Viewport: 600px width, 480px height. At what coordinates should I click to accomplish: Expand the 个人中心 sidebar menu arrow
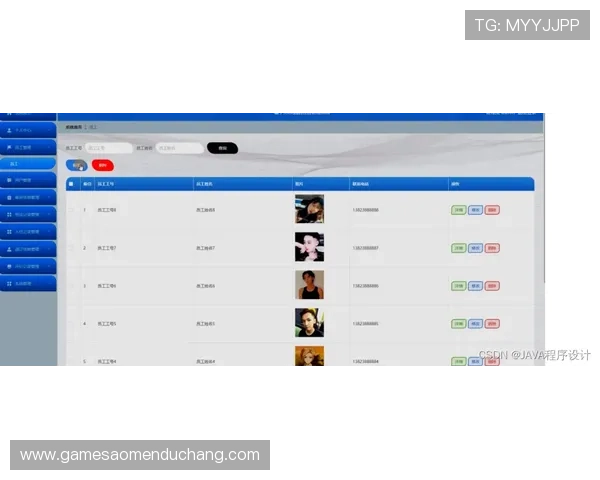tap(50, 130)
